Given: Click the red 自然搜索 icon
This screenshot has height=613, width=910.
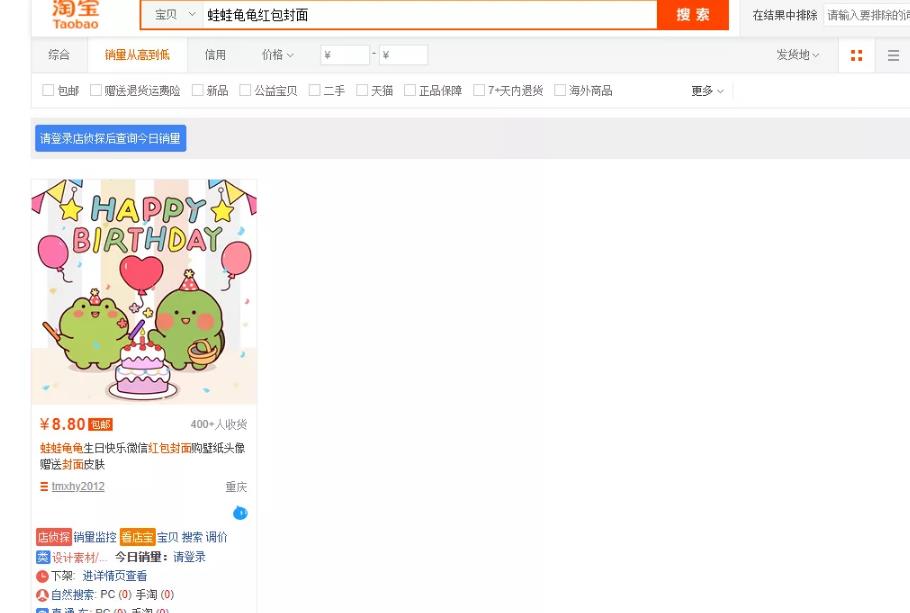Looking at the screenshot, I should 42,595.
